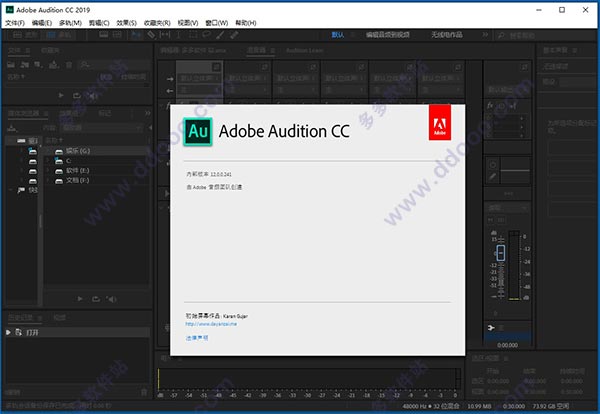
Task: Select the Spot Healing Brush tool
Action: 234,35
